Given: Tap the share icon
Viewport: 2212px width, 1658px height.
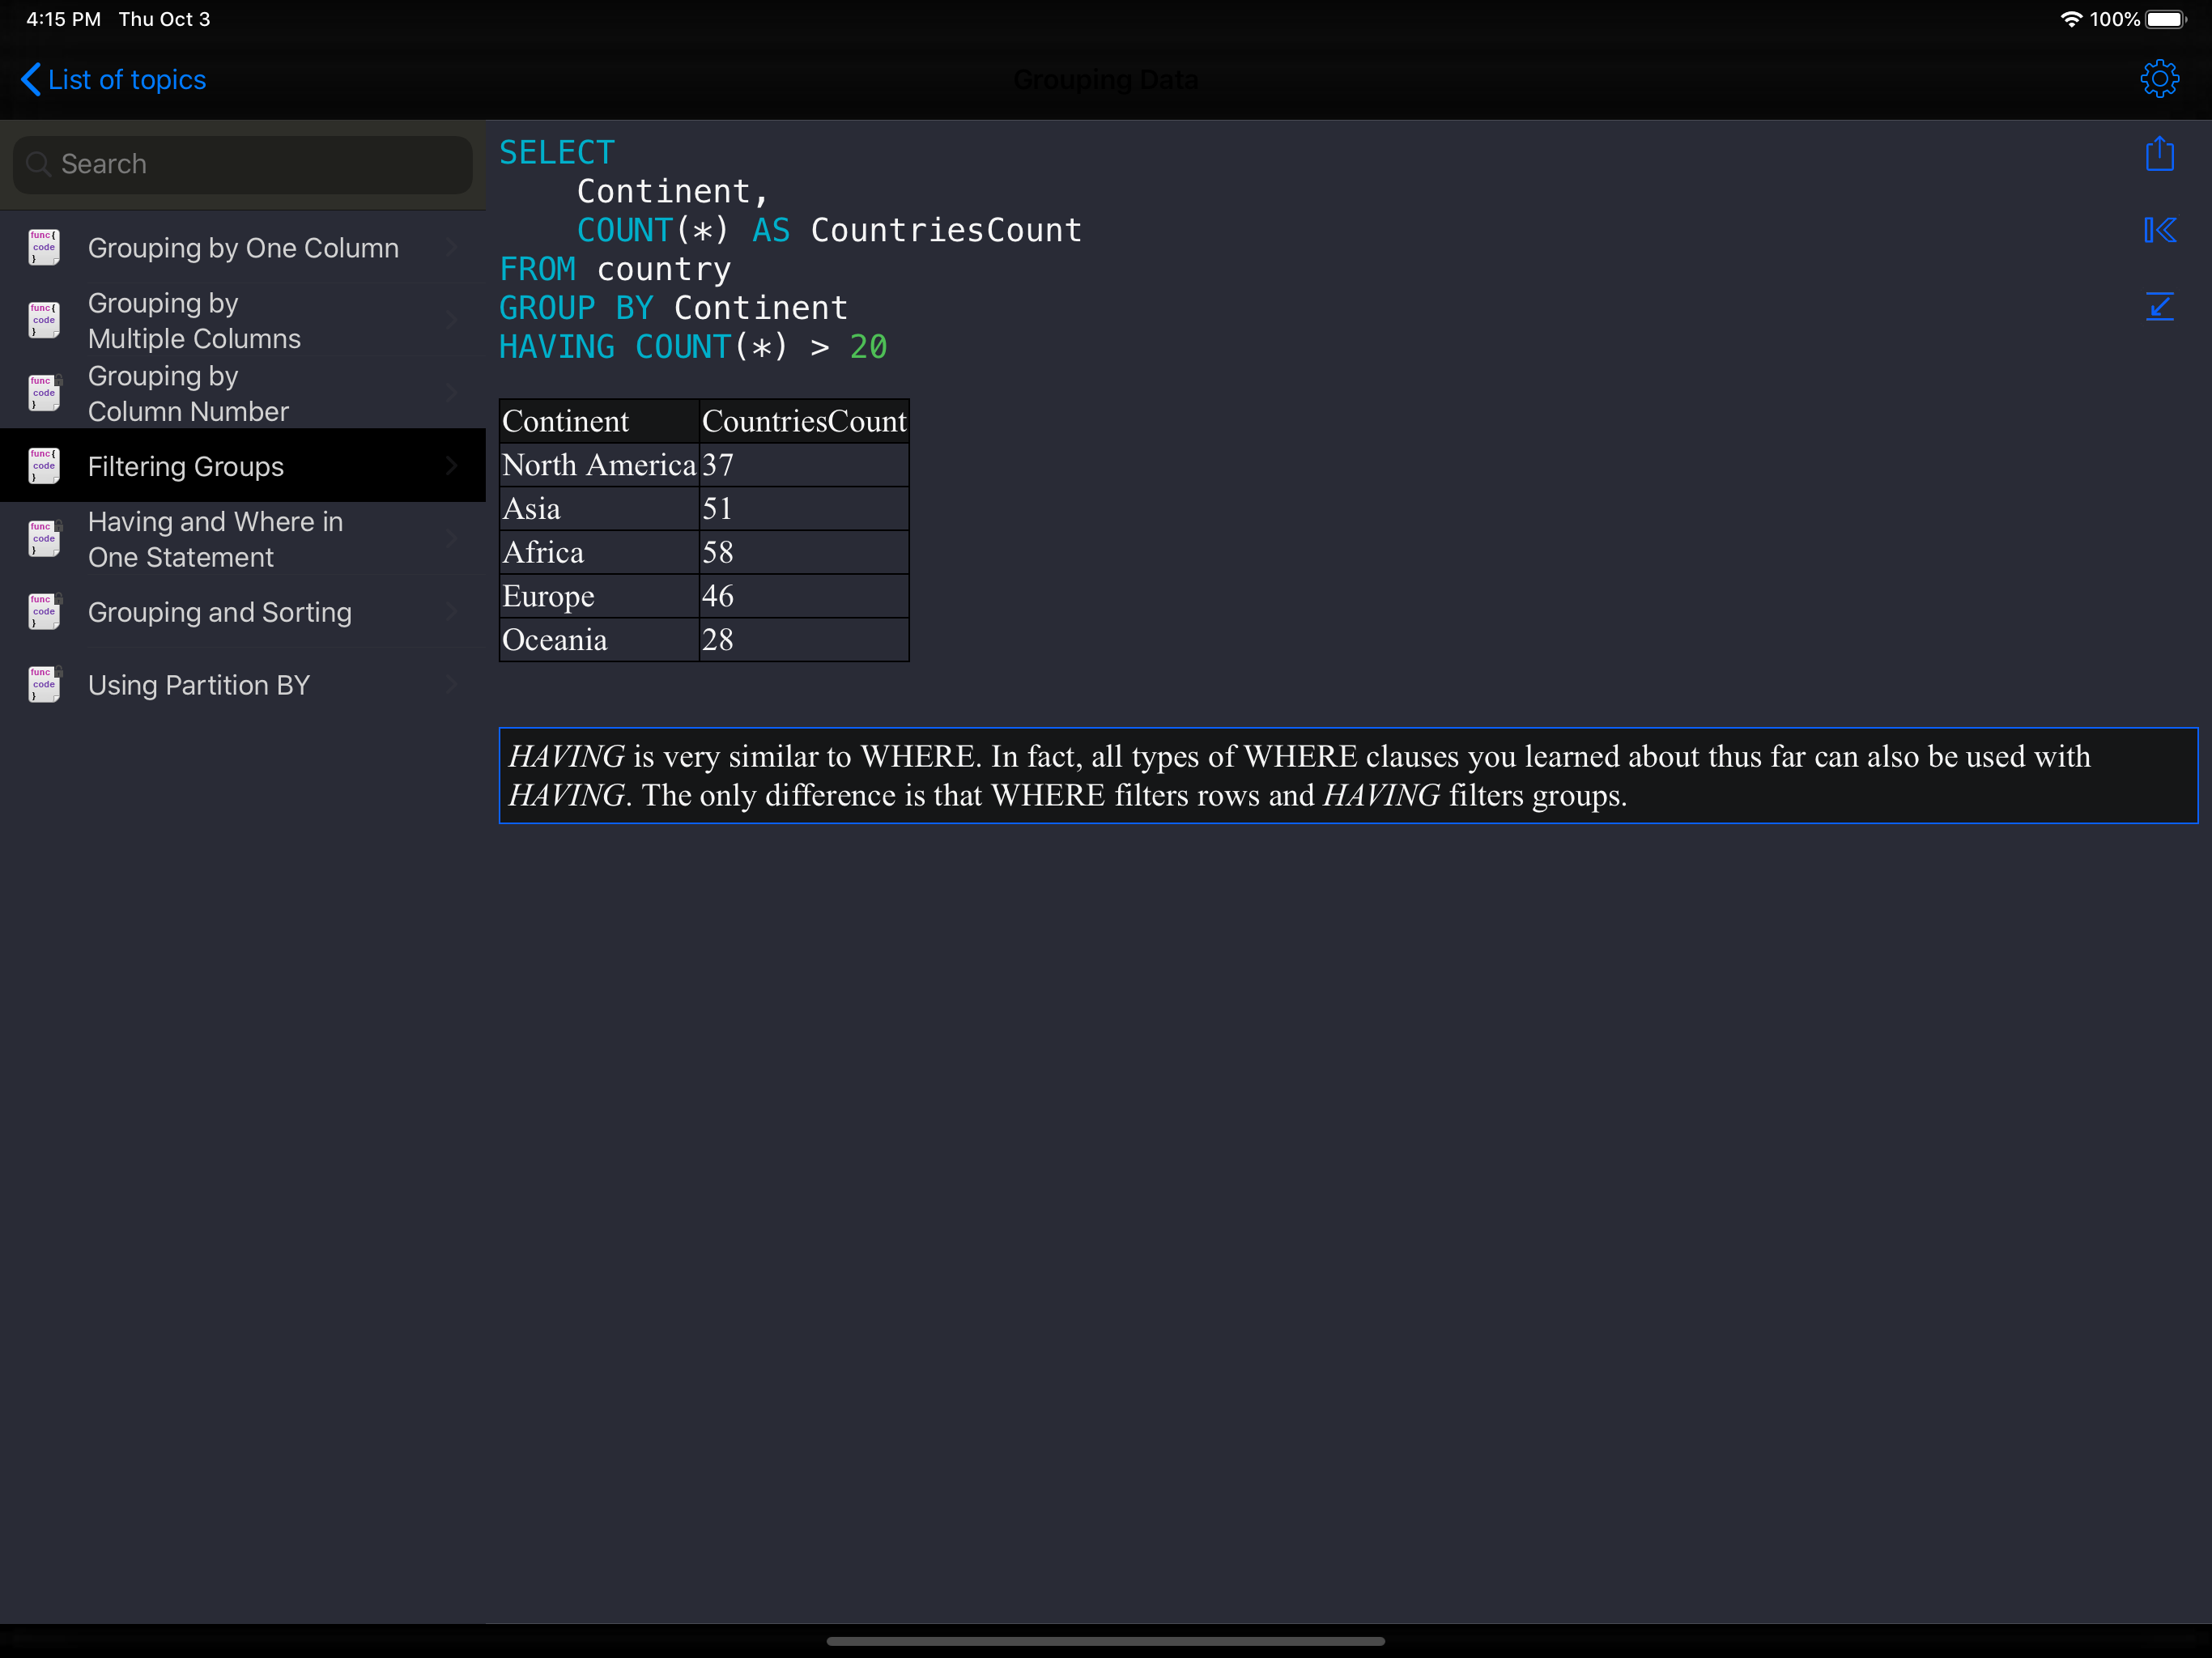Looking at the screenshot, I should point(2159,154).
